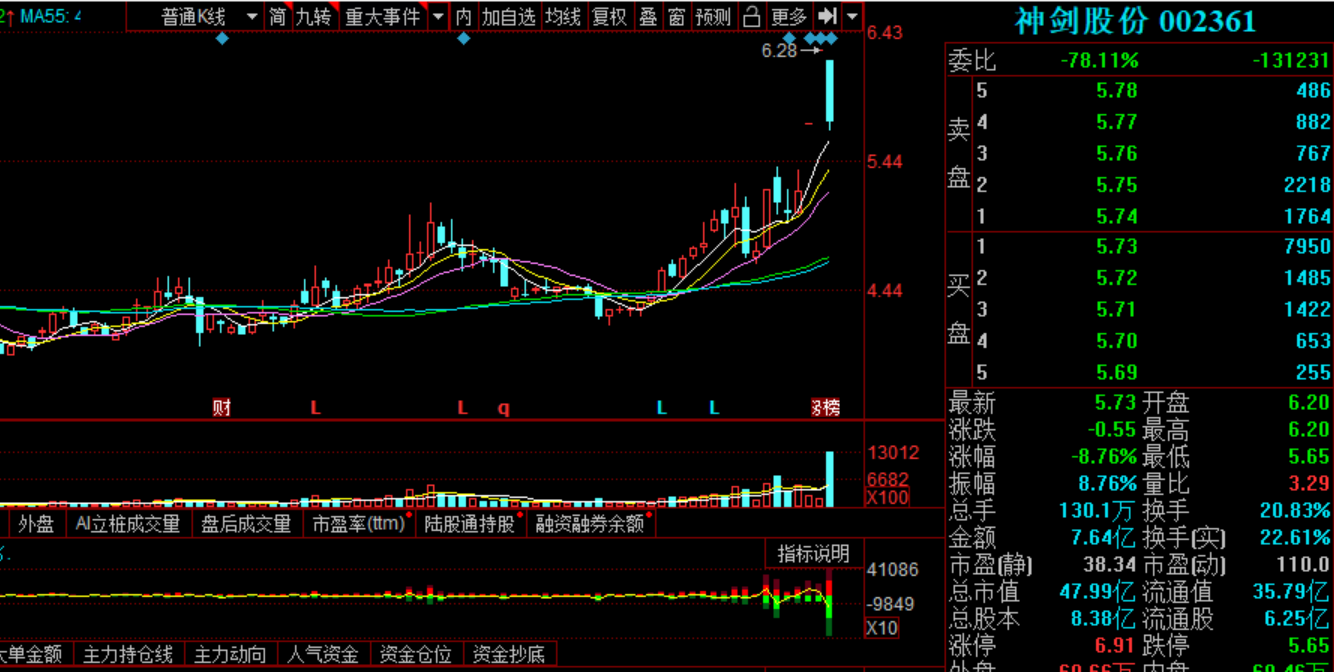Click the 6.28 high price label on chart

click(x=779, y=51)
